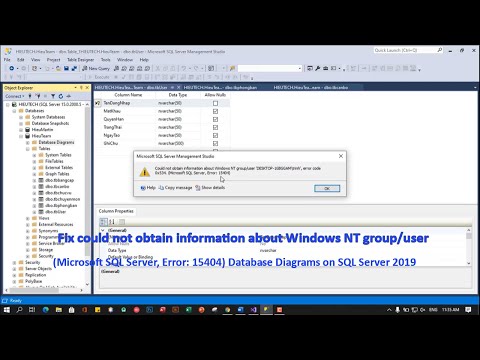Switch to the dbo.tbcanbo tab

pos(311,87)
